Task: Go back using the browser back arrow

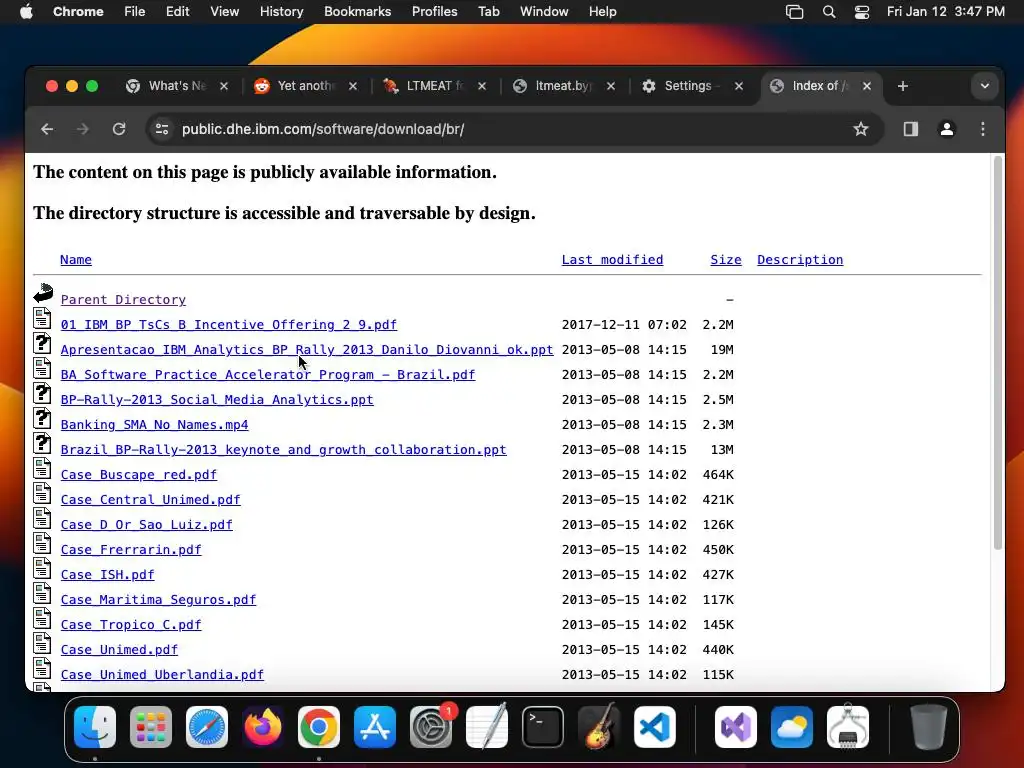Action: point(47,129)
